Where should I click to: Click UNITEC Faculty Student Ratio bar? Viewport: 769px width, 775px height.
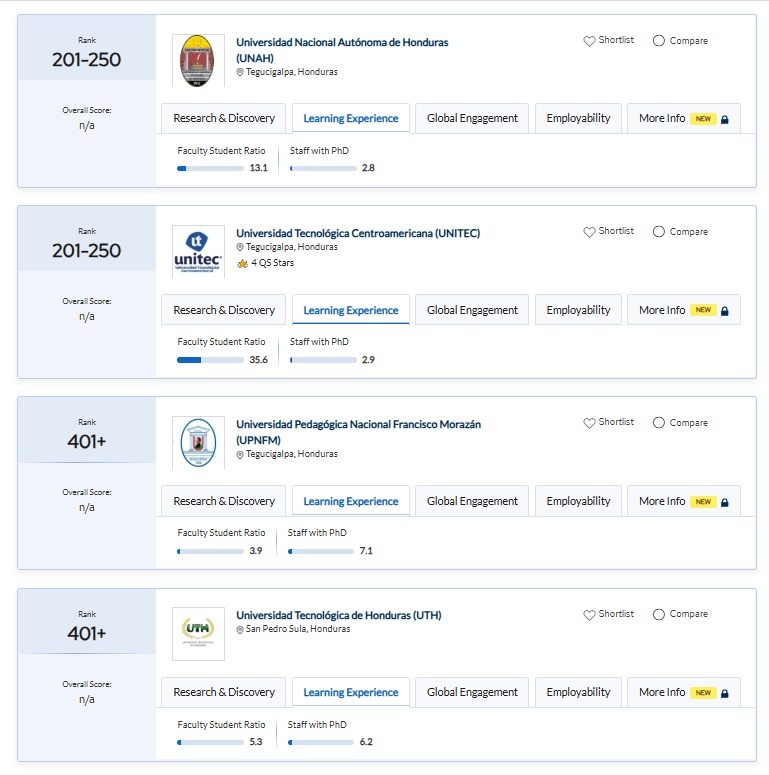[210, 360]
